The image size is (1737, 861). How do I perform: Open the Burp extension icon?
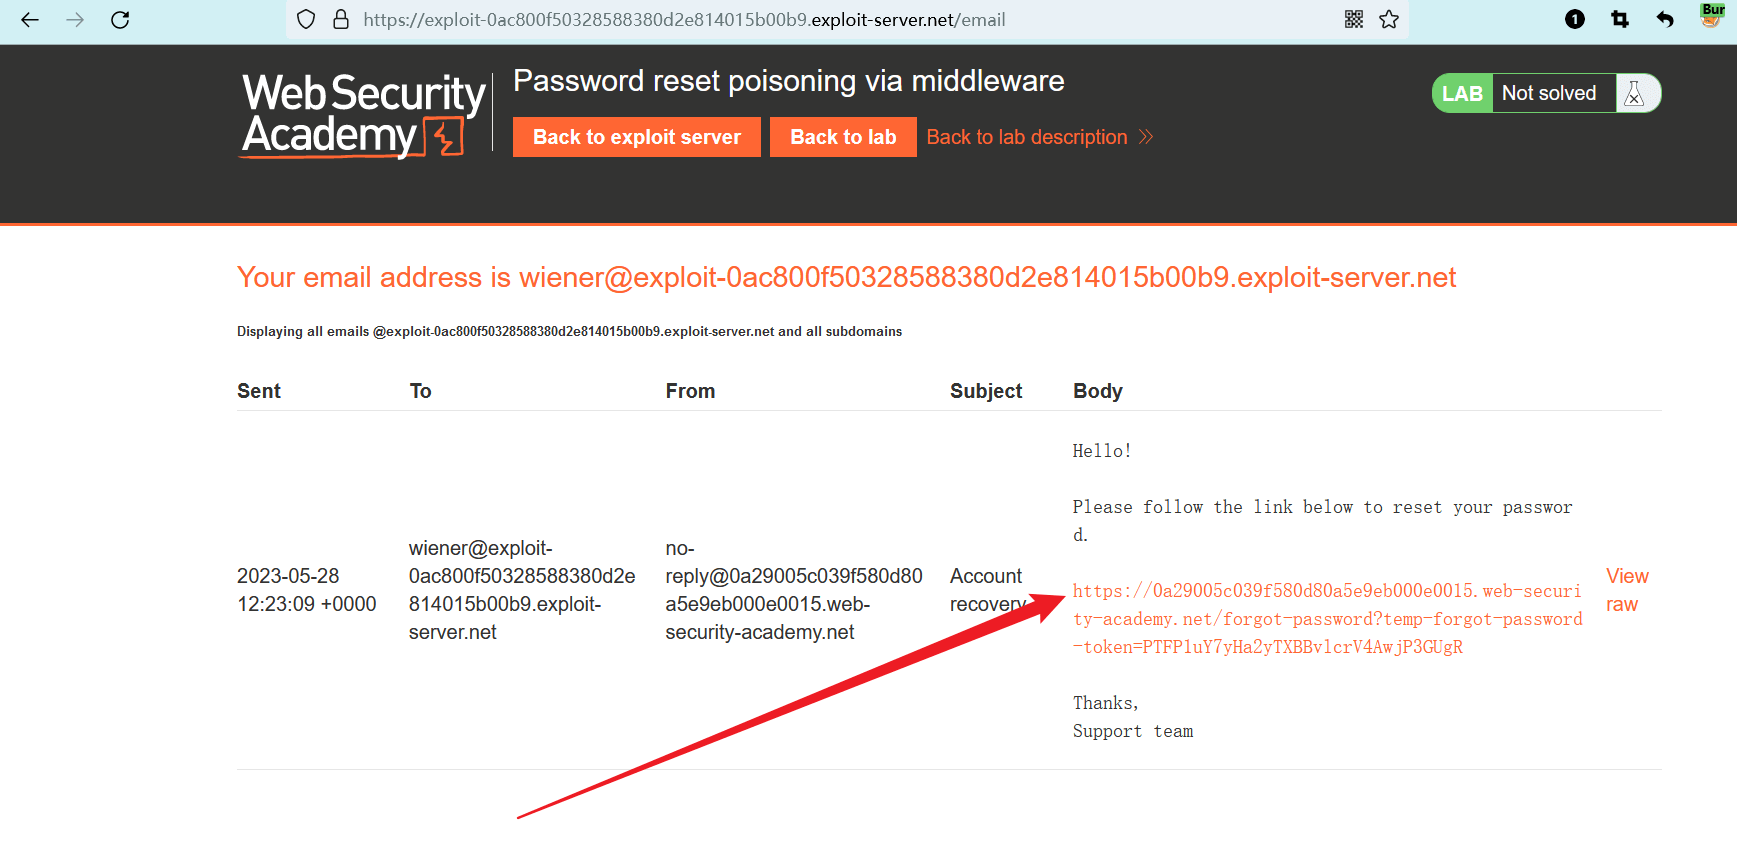click(1712, 15)
